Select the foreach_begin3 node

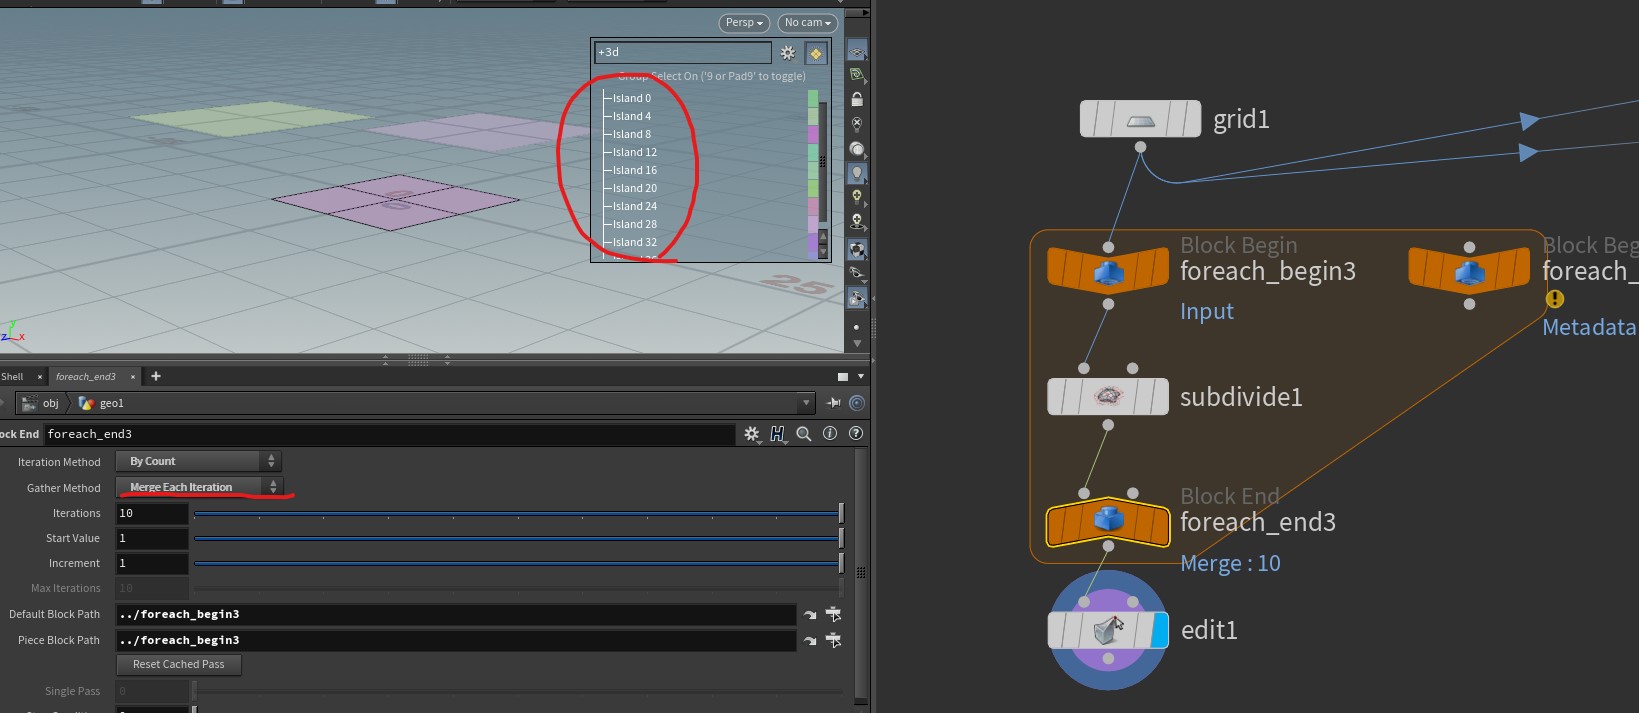coord(1108,271)
